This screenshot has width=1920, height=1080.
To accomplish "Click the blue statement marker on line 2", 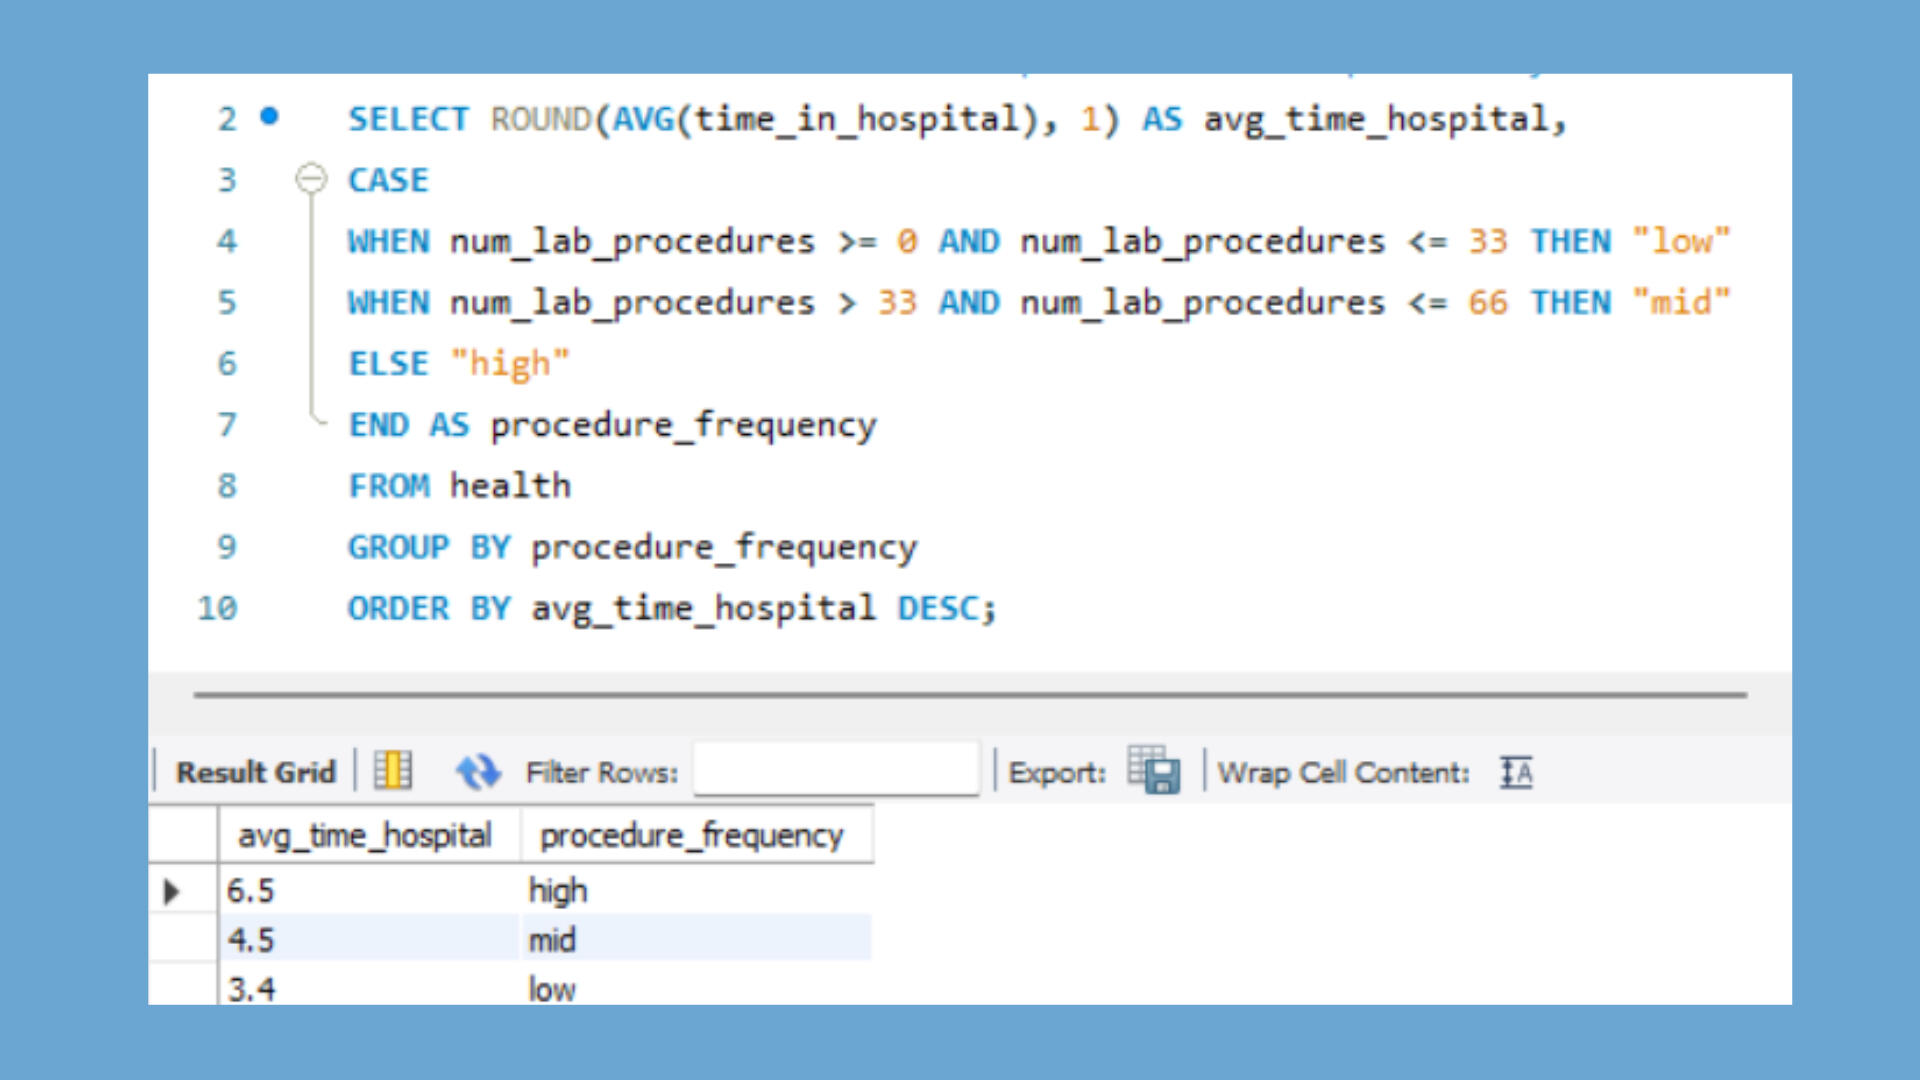I will (x=269, y=116).
